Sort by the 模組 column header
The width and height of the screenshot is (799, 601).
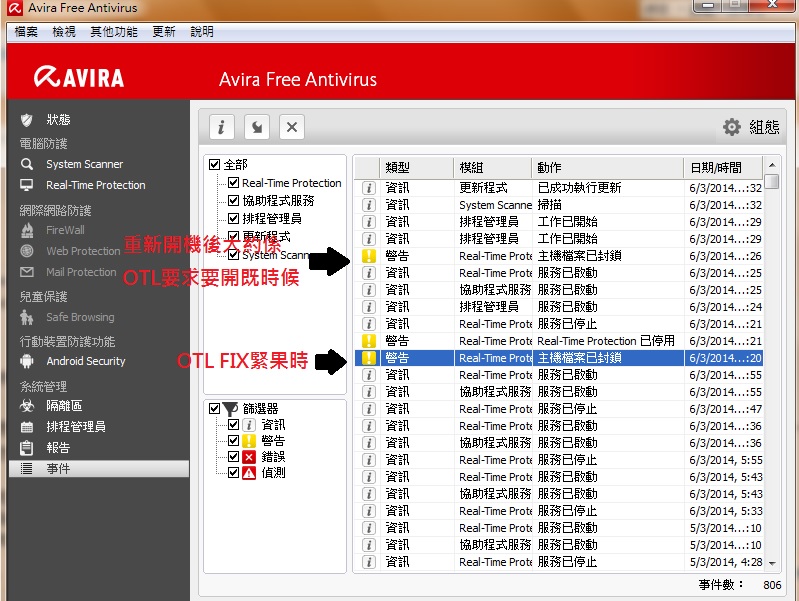[x=492, y=168]
